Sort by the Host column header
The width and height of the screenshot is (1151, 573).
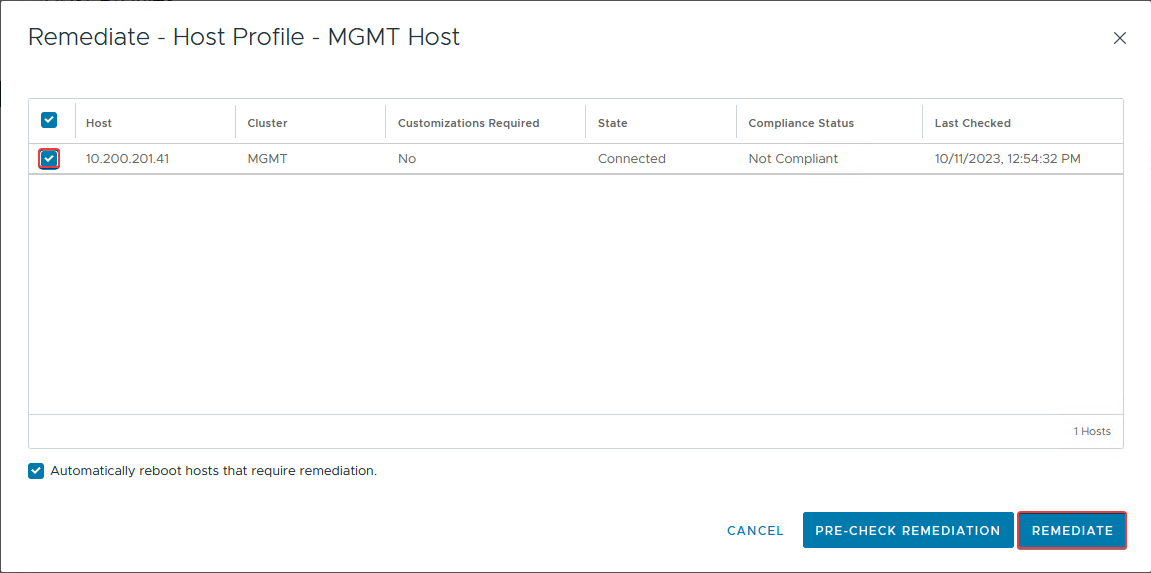99,123
